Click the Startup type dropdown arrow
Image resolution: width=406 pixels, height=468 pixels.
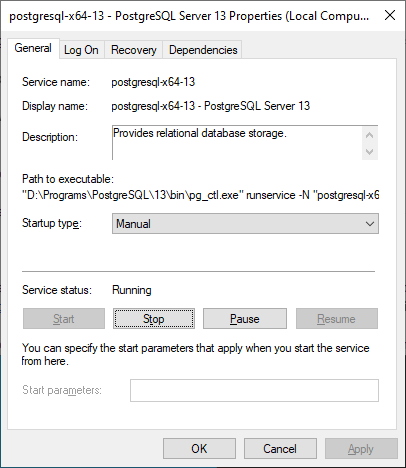(x=370, y=224)
